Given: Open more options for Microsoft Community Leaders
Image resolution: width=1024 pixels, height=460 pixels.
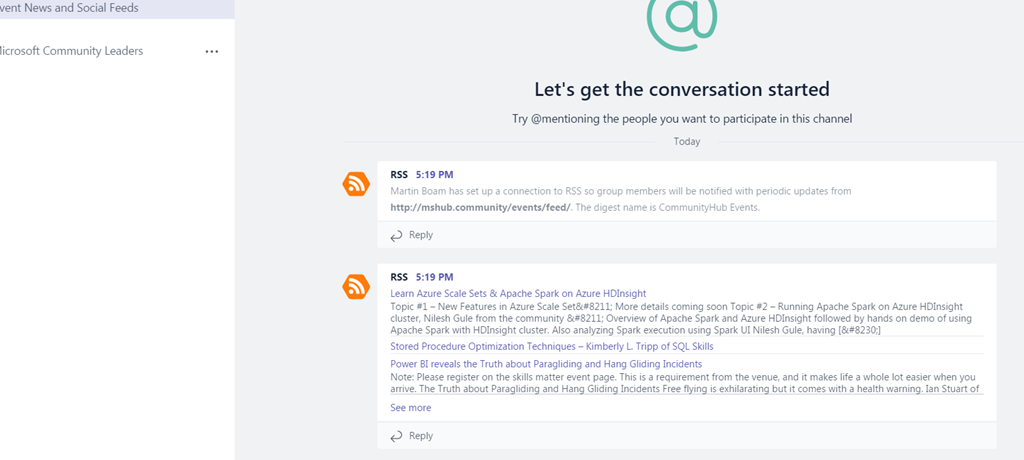Looking at the screenshot, I should click(x=211, y=51).
